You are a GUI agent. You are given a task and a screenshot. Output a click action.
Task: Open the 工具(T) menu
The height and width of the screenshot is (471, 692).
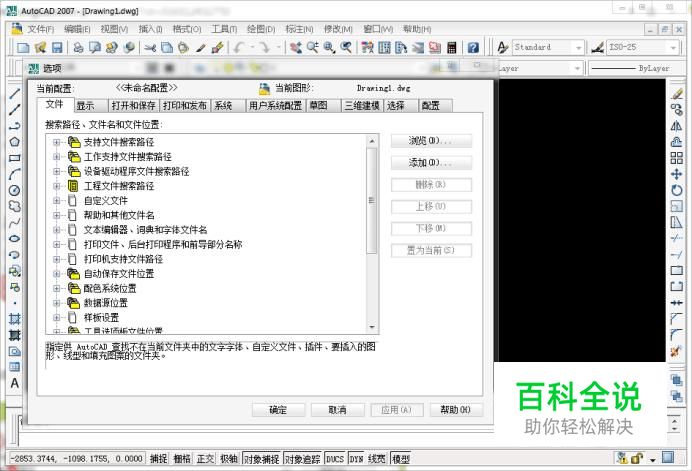(224, 30)
